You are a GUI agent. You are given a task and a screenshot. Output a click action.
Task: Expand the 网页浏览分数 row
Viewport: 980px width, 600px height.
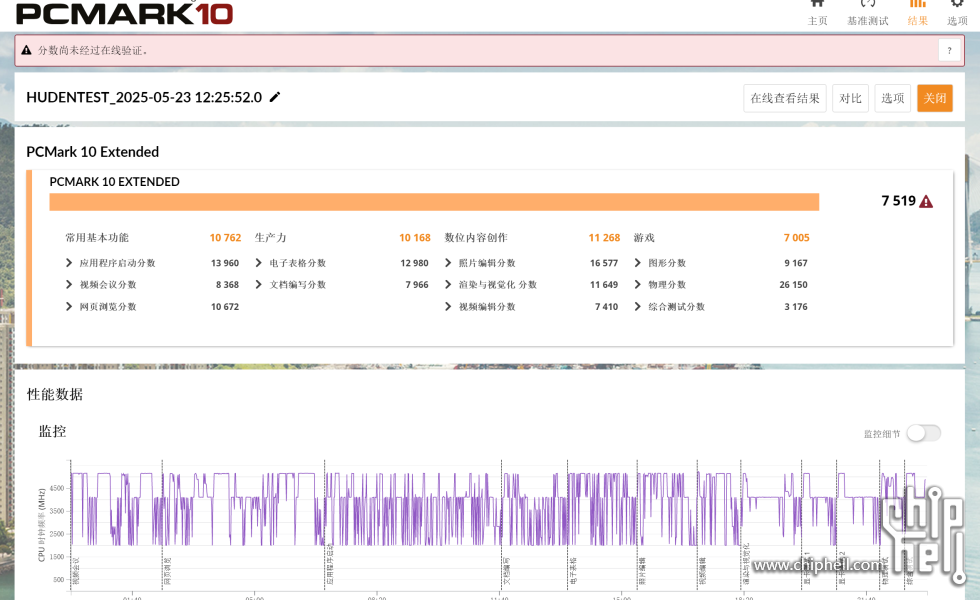pos(69,306)
